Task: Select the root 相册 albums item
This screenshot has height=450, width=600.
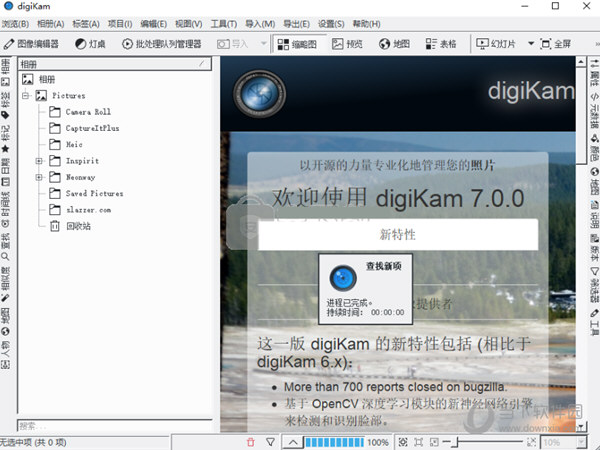Action: coord(47,79)
